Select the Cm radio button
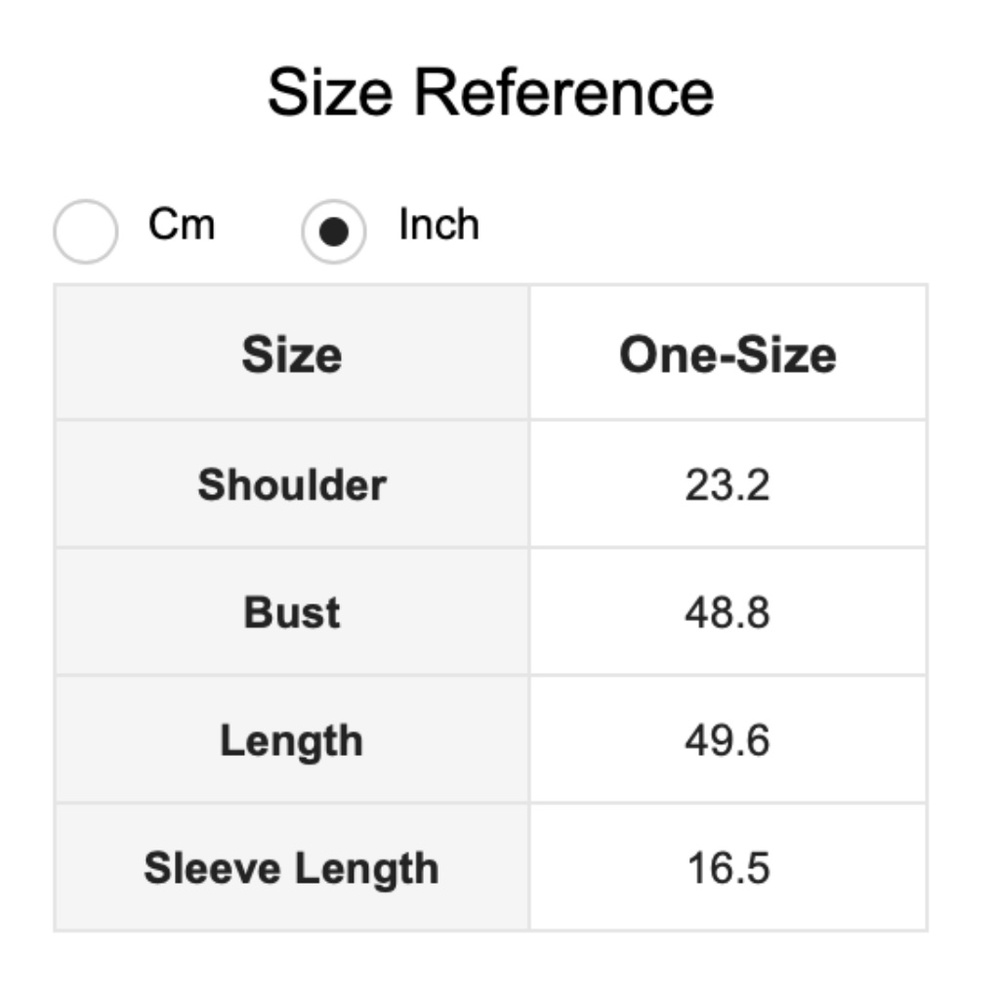Viewport: 1000px width, 1000px height. pyautogui.click(x=85, y=231)
